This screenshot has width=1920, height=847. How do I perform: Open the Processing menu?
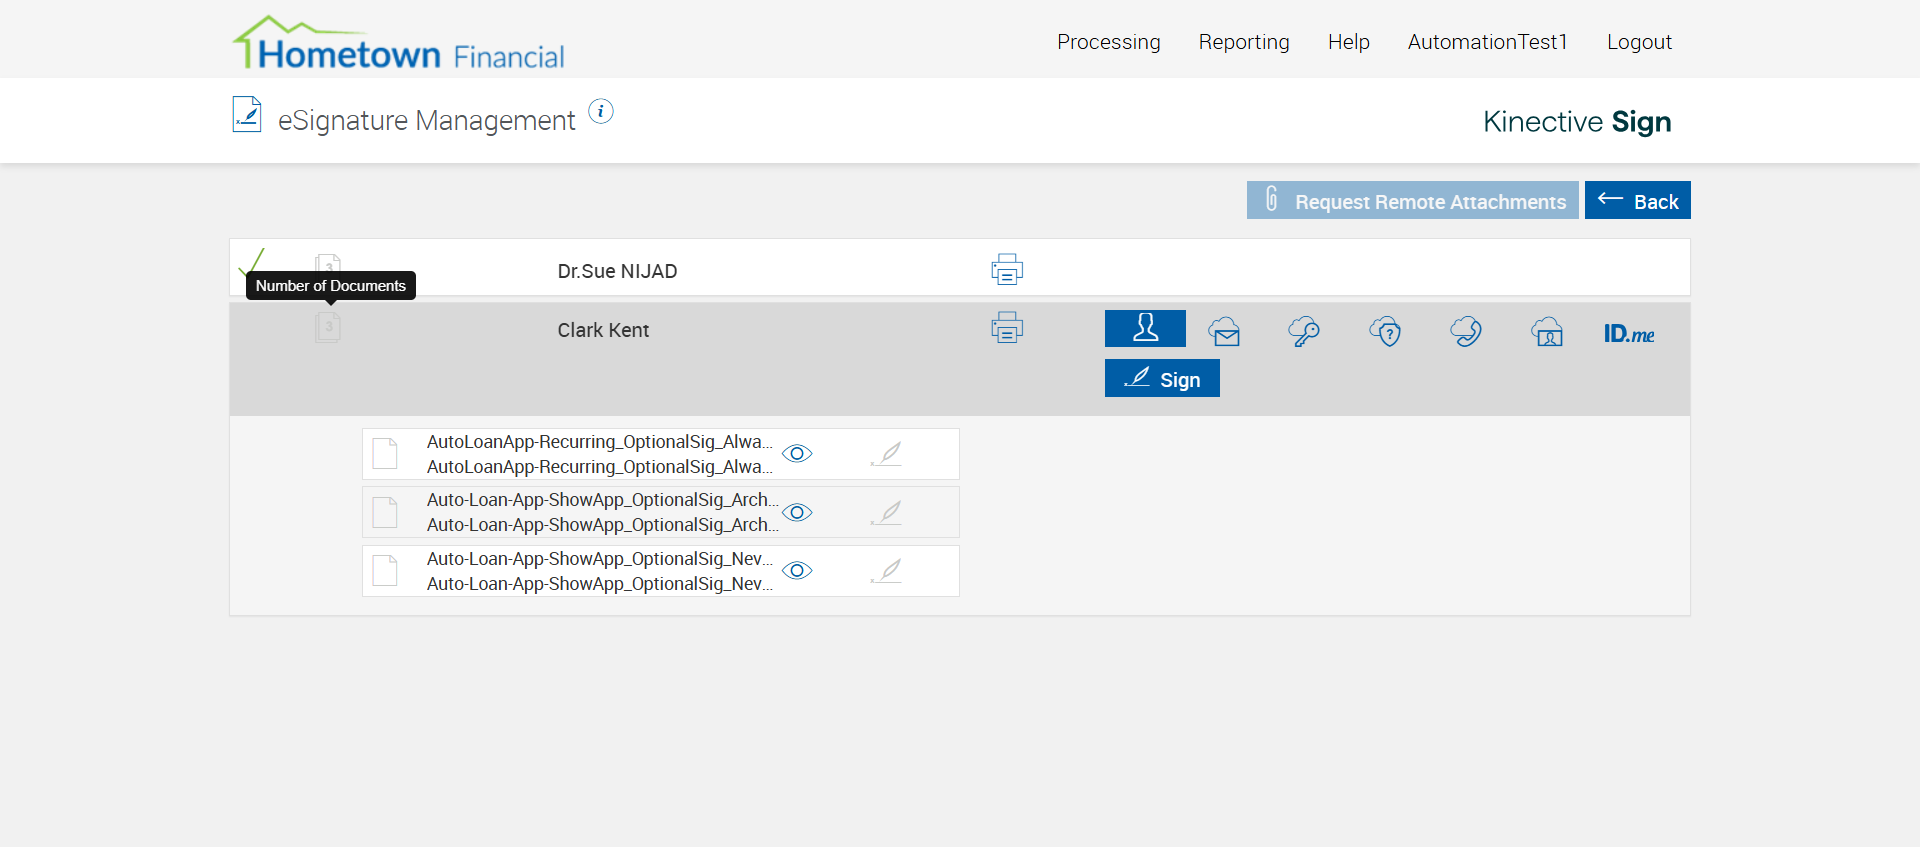[1108, 42]
